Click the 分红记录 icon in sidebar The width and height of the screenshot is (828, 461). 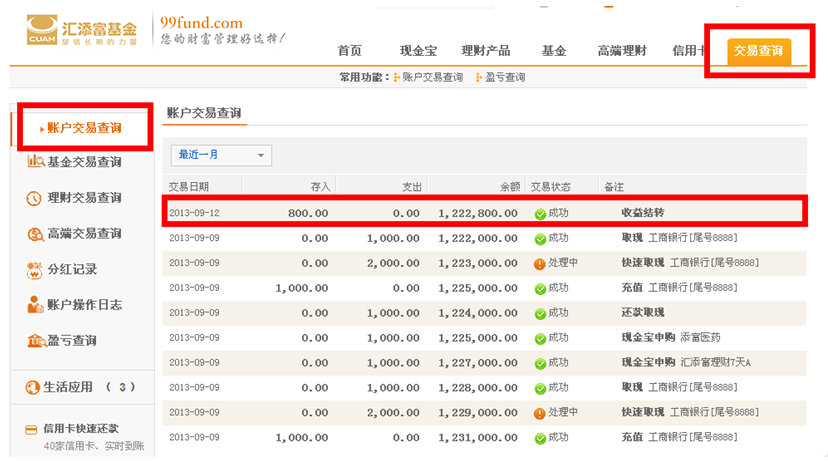pyautogui.click(x=34, y=269)
